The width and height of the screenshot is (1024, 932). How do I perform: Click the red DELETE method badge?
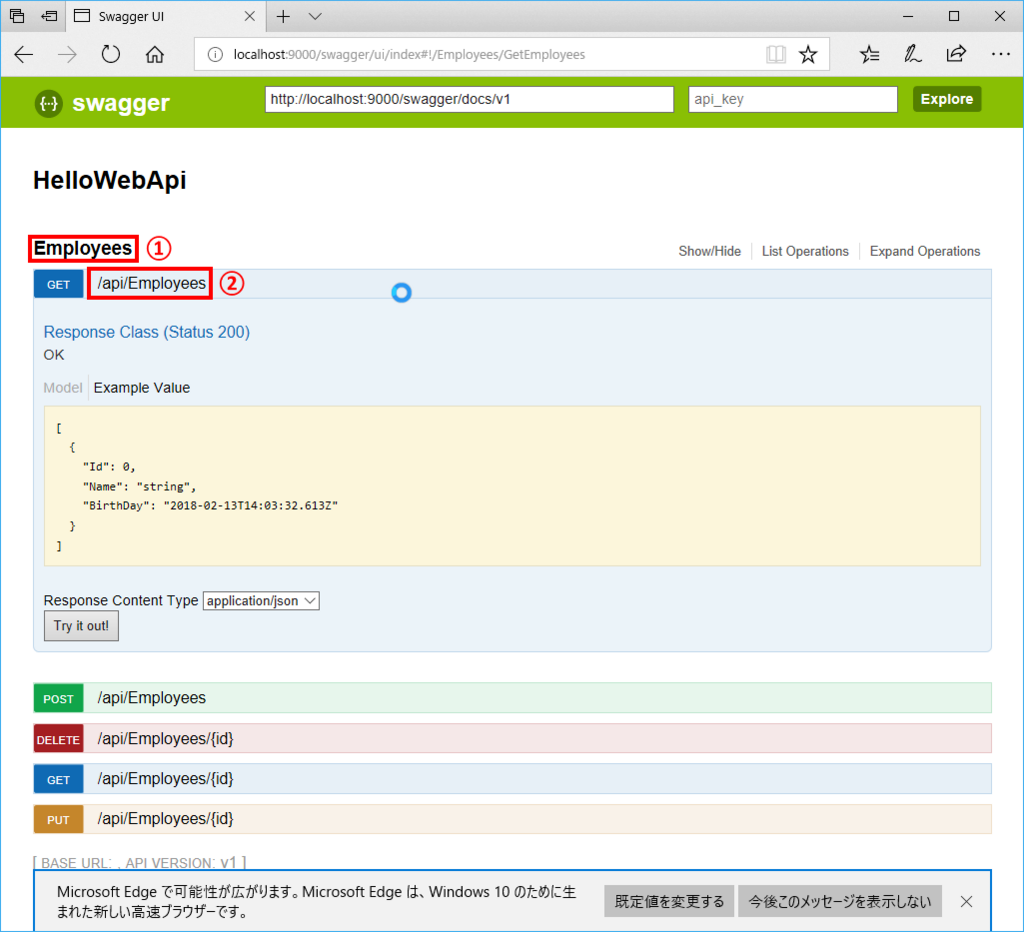pyautogui.click(x=58, y=738)
